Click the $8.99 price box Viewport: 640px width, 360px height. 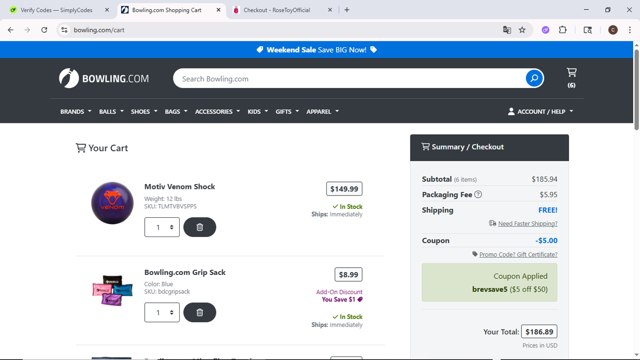tap(348, 275)
